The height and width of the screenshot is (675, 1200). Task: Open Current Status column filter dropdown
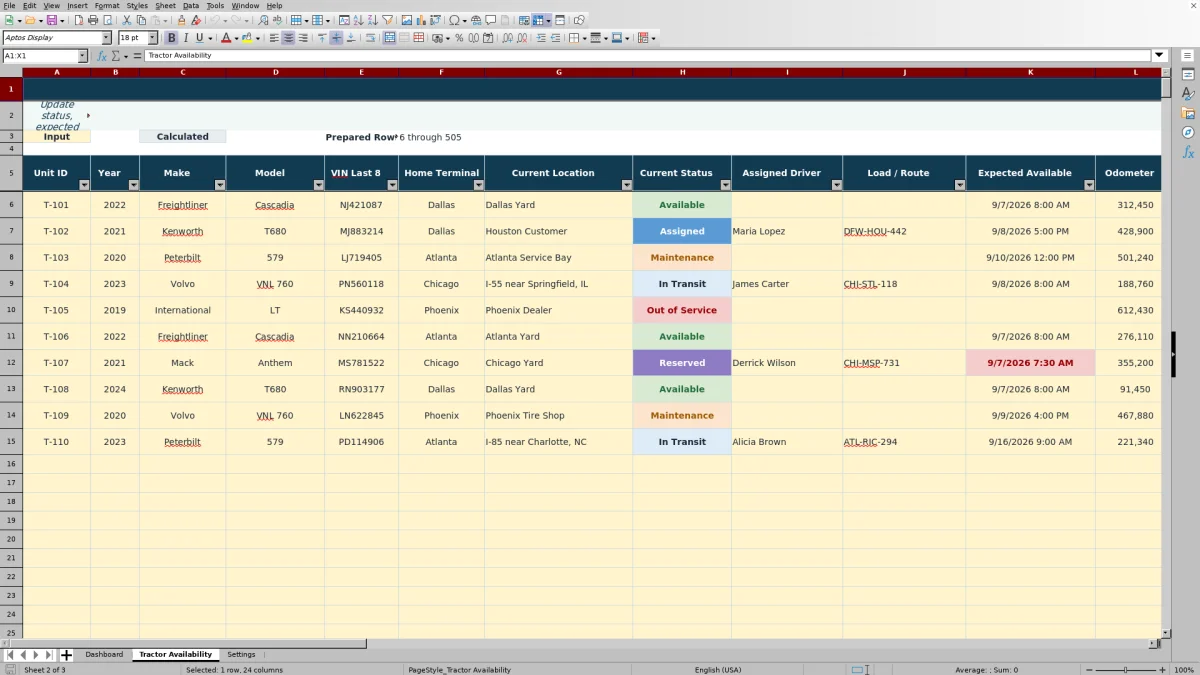725,185
